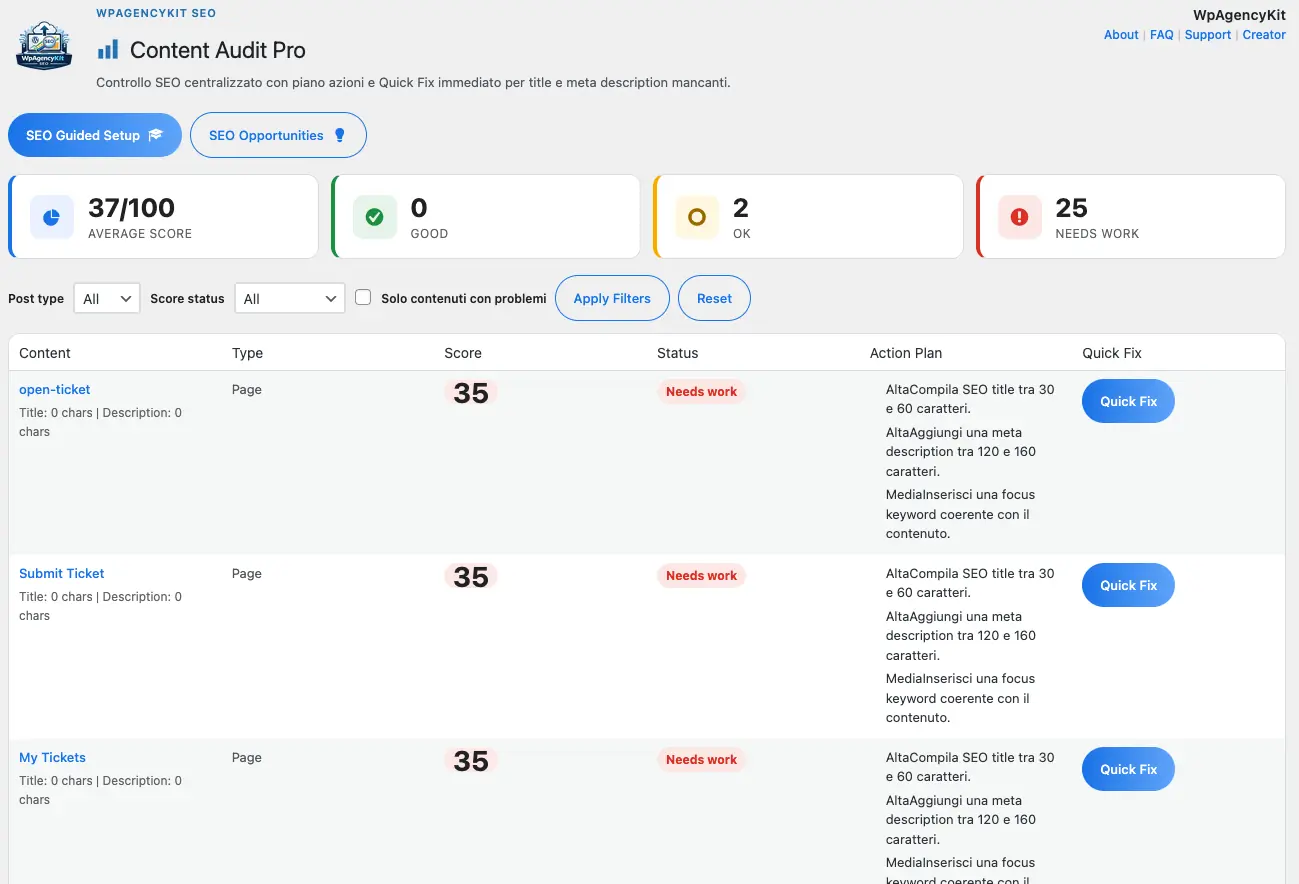Click the Page type cell of open-ticket row
1299x884 pixels.
(247, 389)
